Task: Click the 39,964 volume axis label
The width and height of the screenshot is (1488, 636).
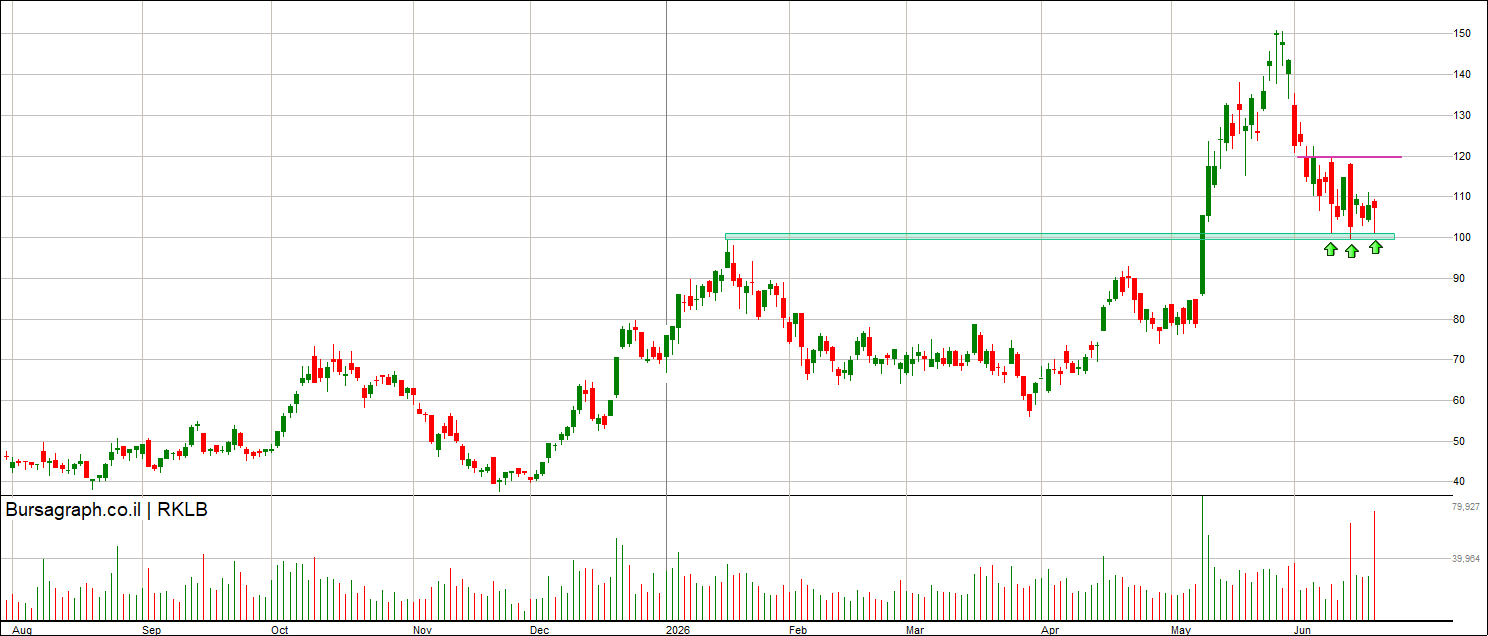Action: 1465,559
